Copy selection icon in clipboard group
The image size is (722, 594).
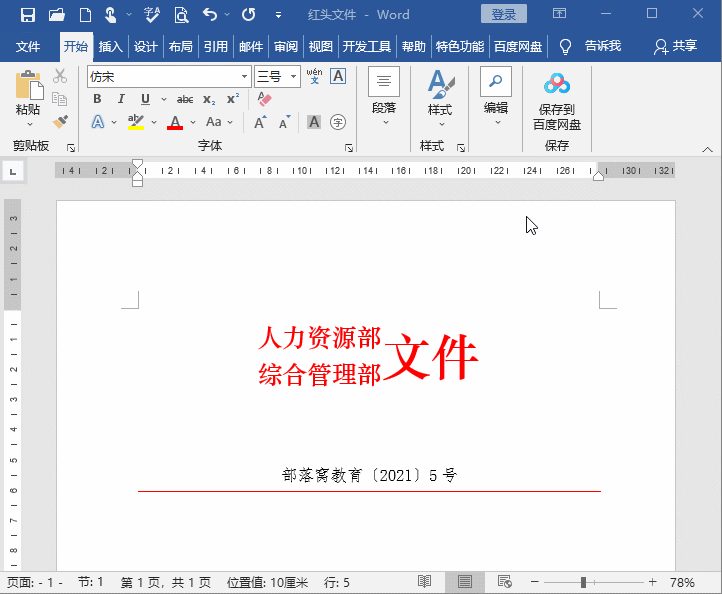[60, 99]
